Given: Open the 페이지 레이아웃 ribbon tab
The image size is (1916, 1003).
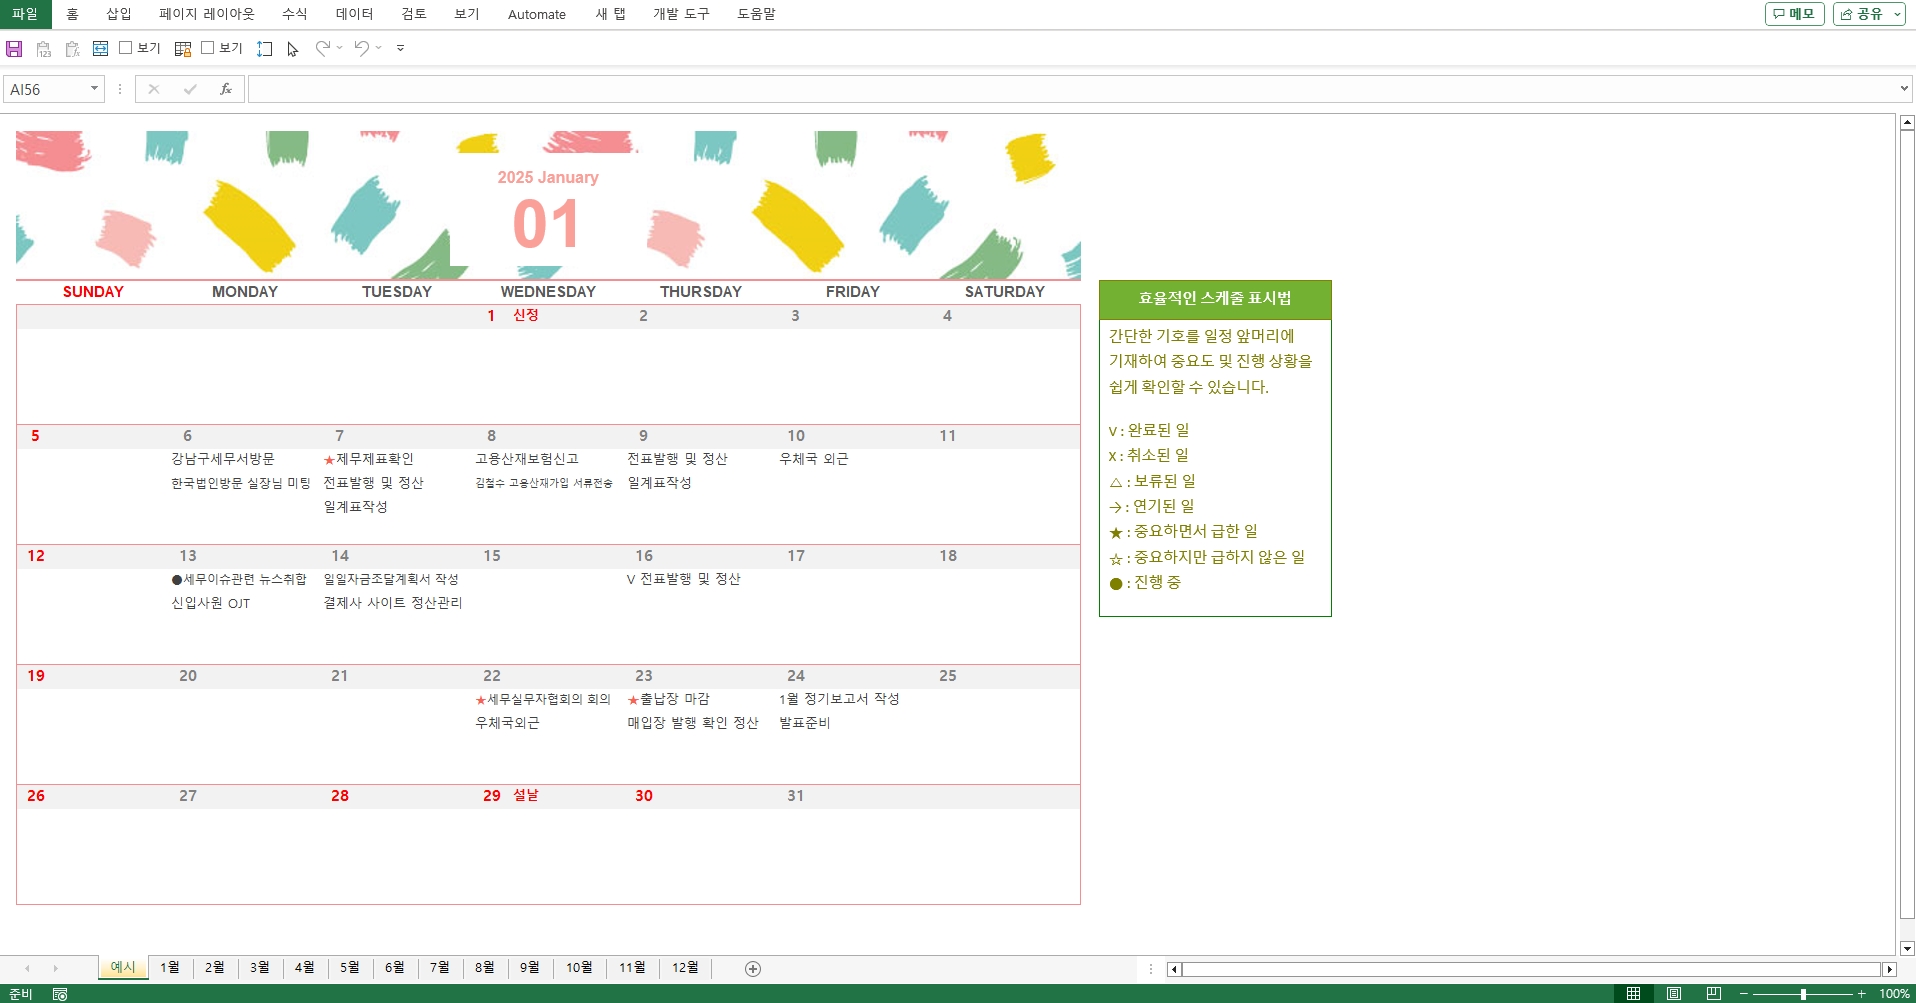Looking at the screenshot, I should click(x=206, y=14).
